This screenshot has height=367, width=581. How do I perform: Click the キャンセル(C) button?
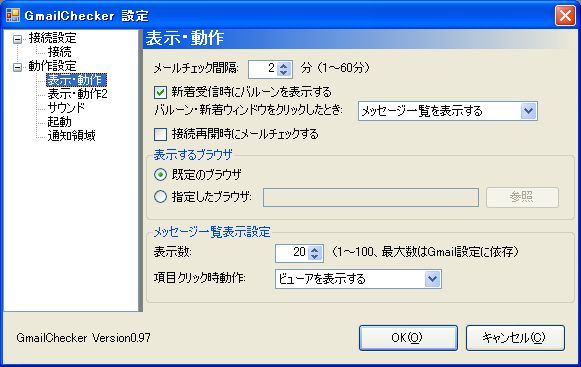pyautogui.click(x=515, y=338)
